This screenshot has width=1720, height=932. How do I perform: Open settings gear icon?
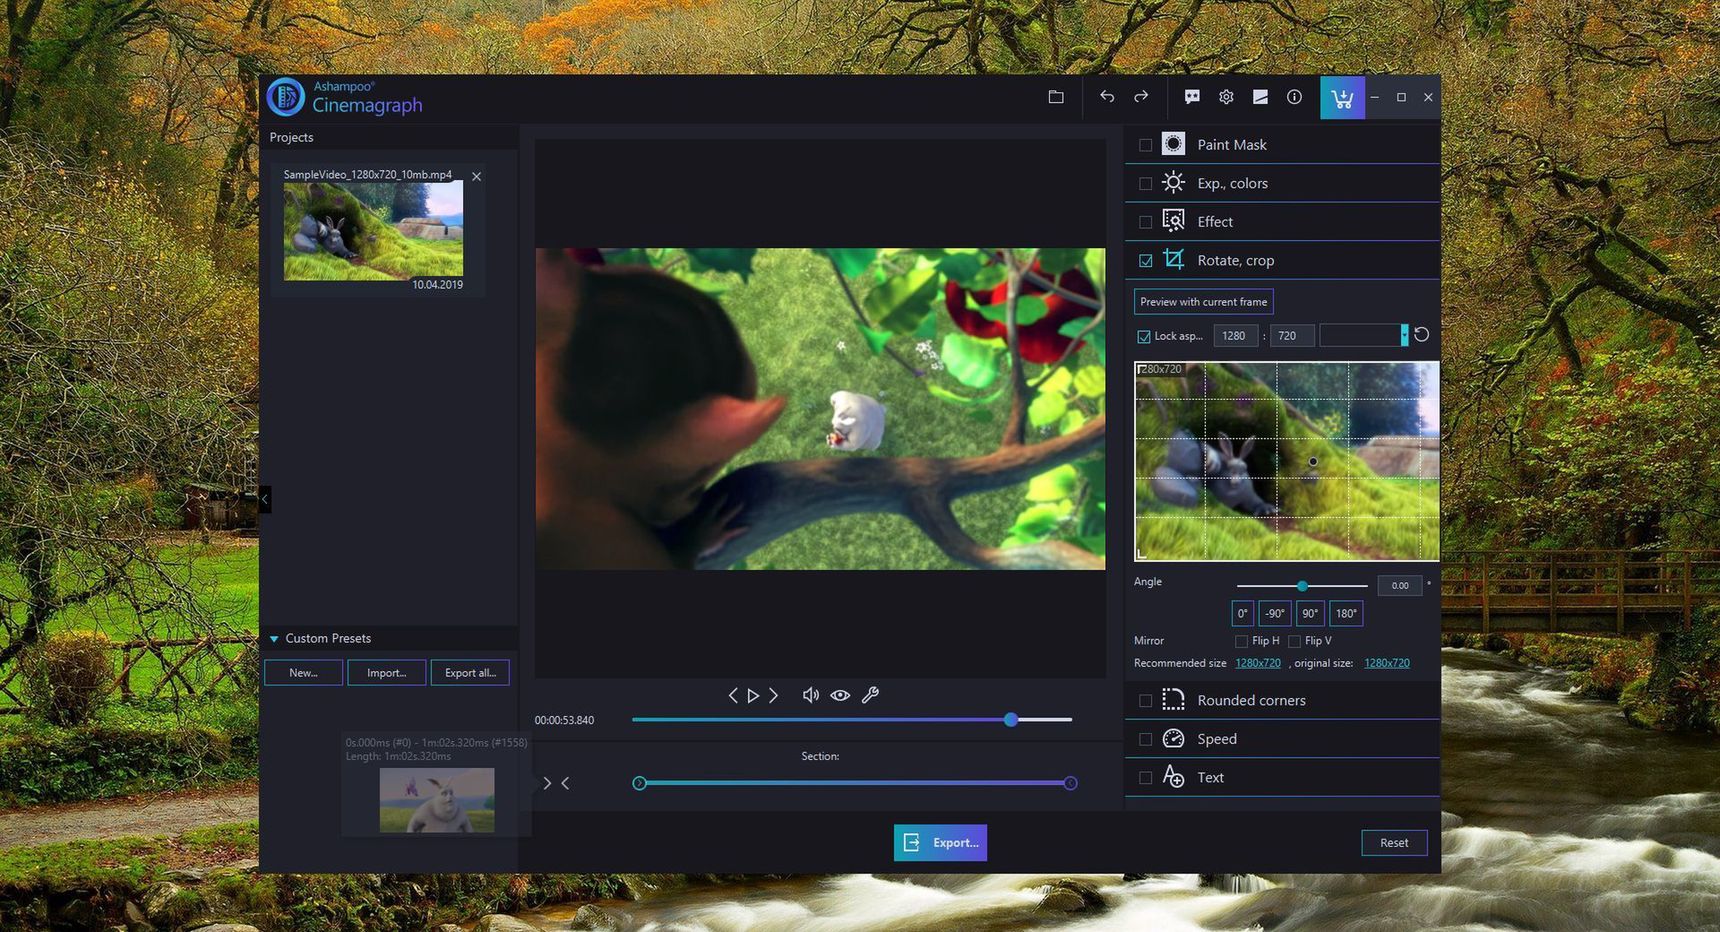(1226, 97)
